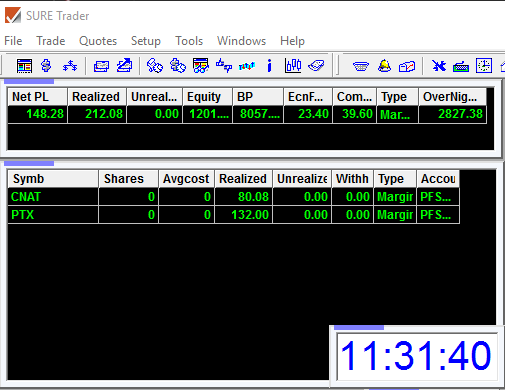Open the colored table window icon
Screen dimensions: 505x390
pos(24,66)
